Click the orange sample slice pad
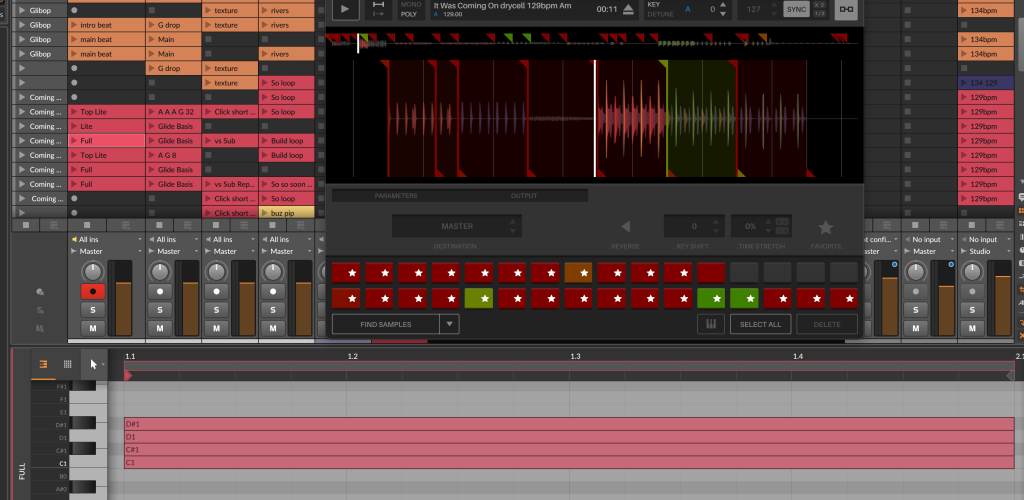 point(578,272)
